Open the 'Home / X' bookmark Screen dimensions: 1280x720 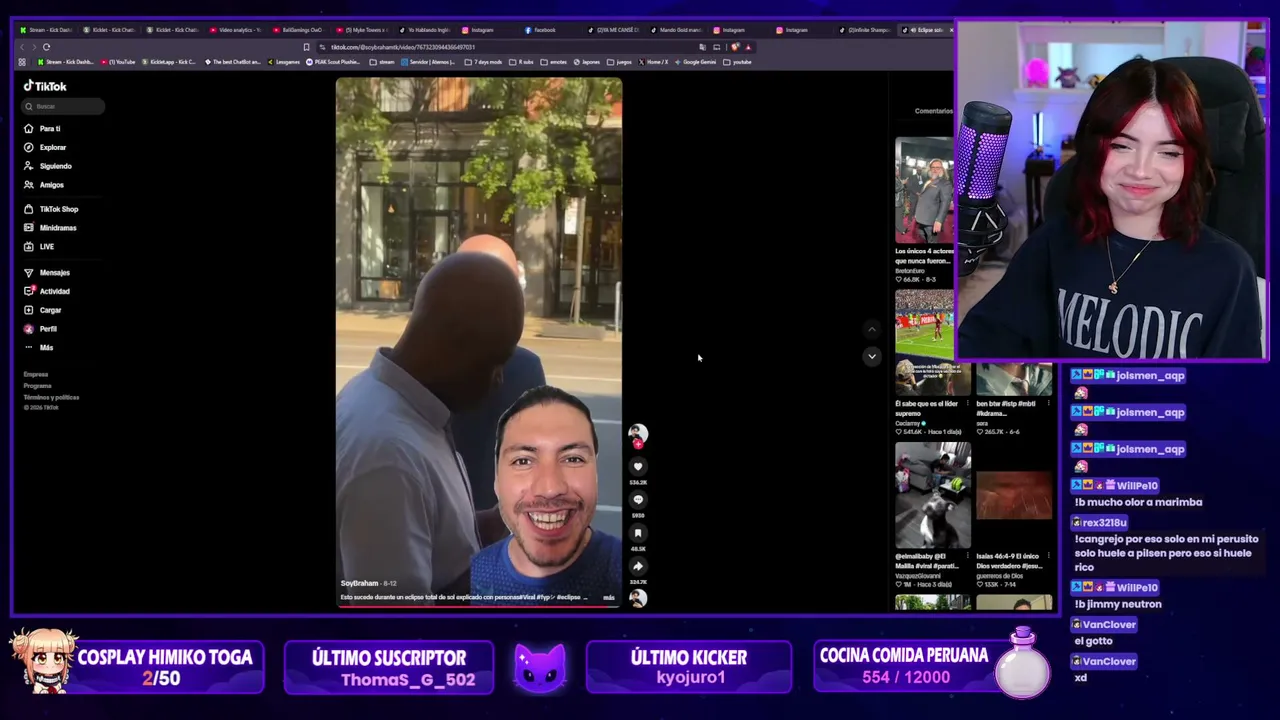[653, 62]
